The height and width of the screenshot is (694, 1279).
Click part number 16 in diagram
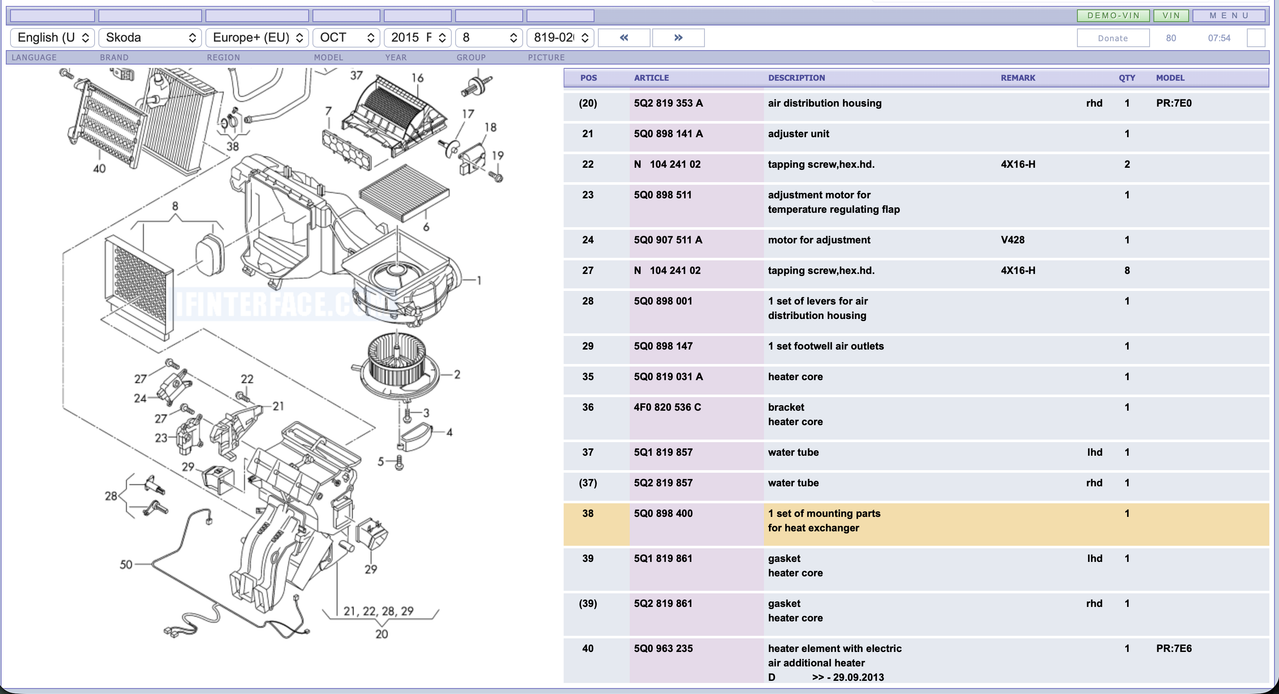[417, 78]
